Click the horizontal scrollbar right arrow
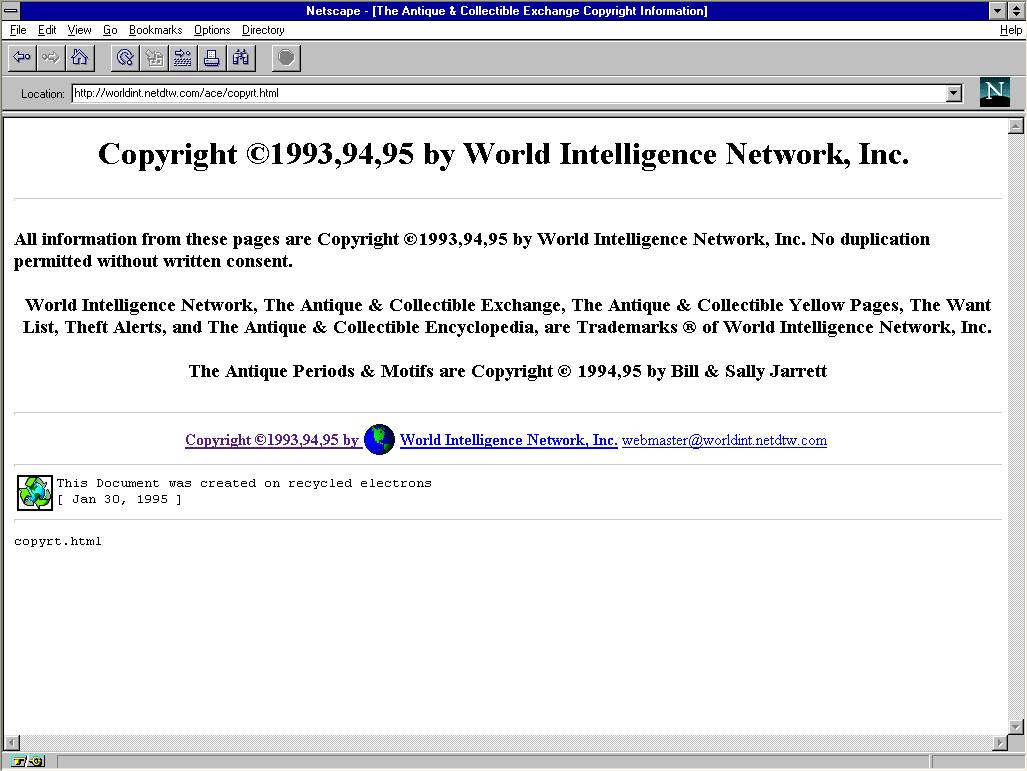This screenshot has height=771, width=1027. click(999, 743)
